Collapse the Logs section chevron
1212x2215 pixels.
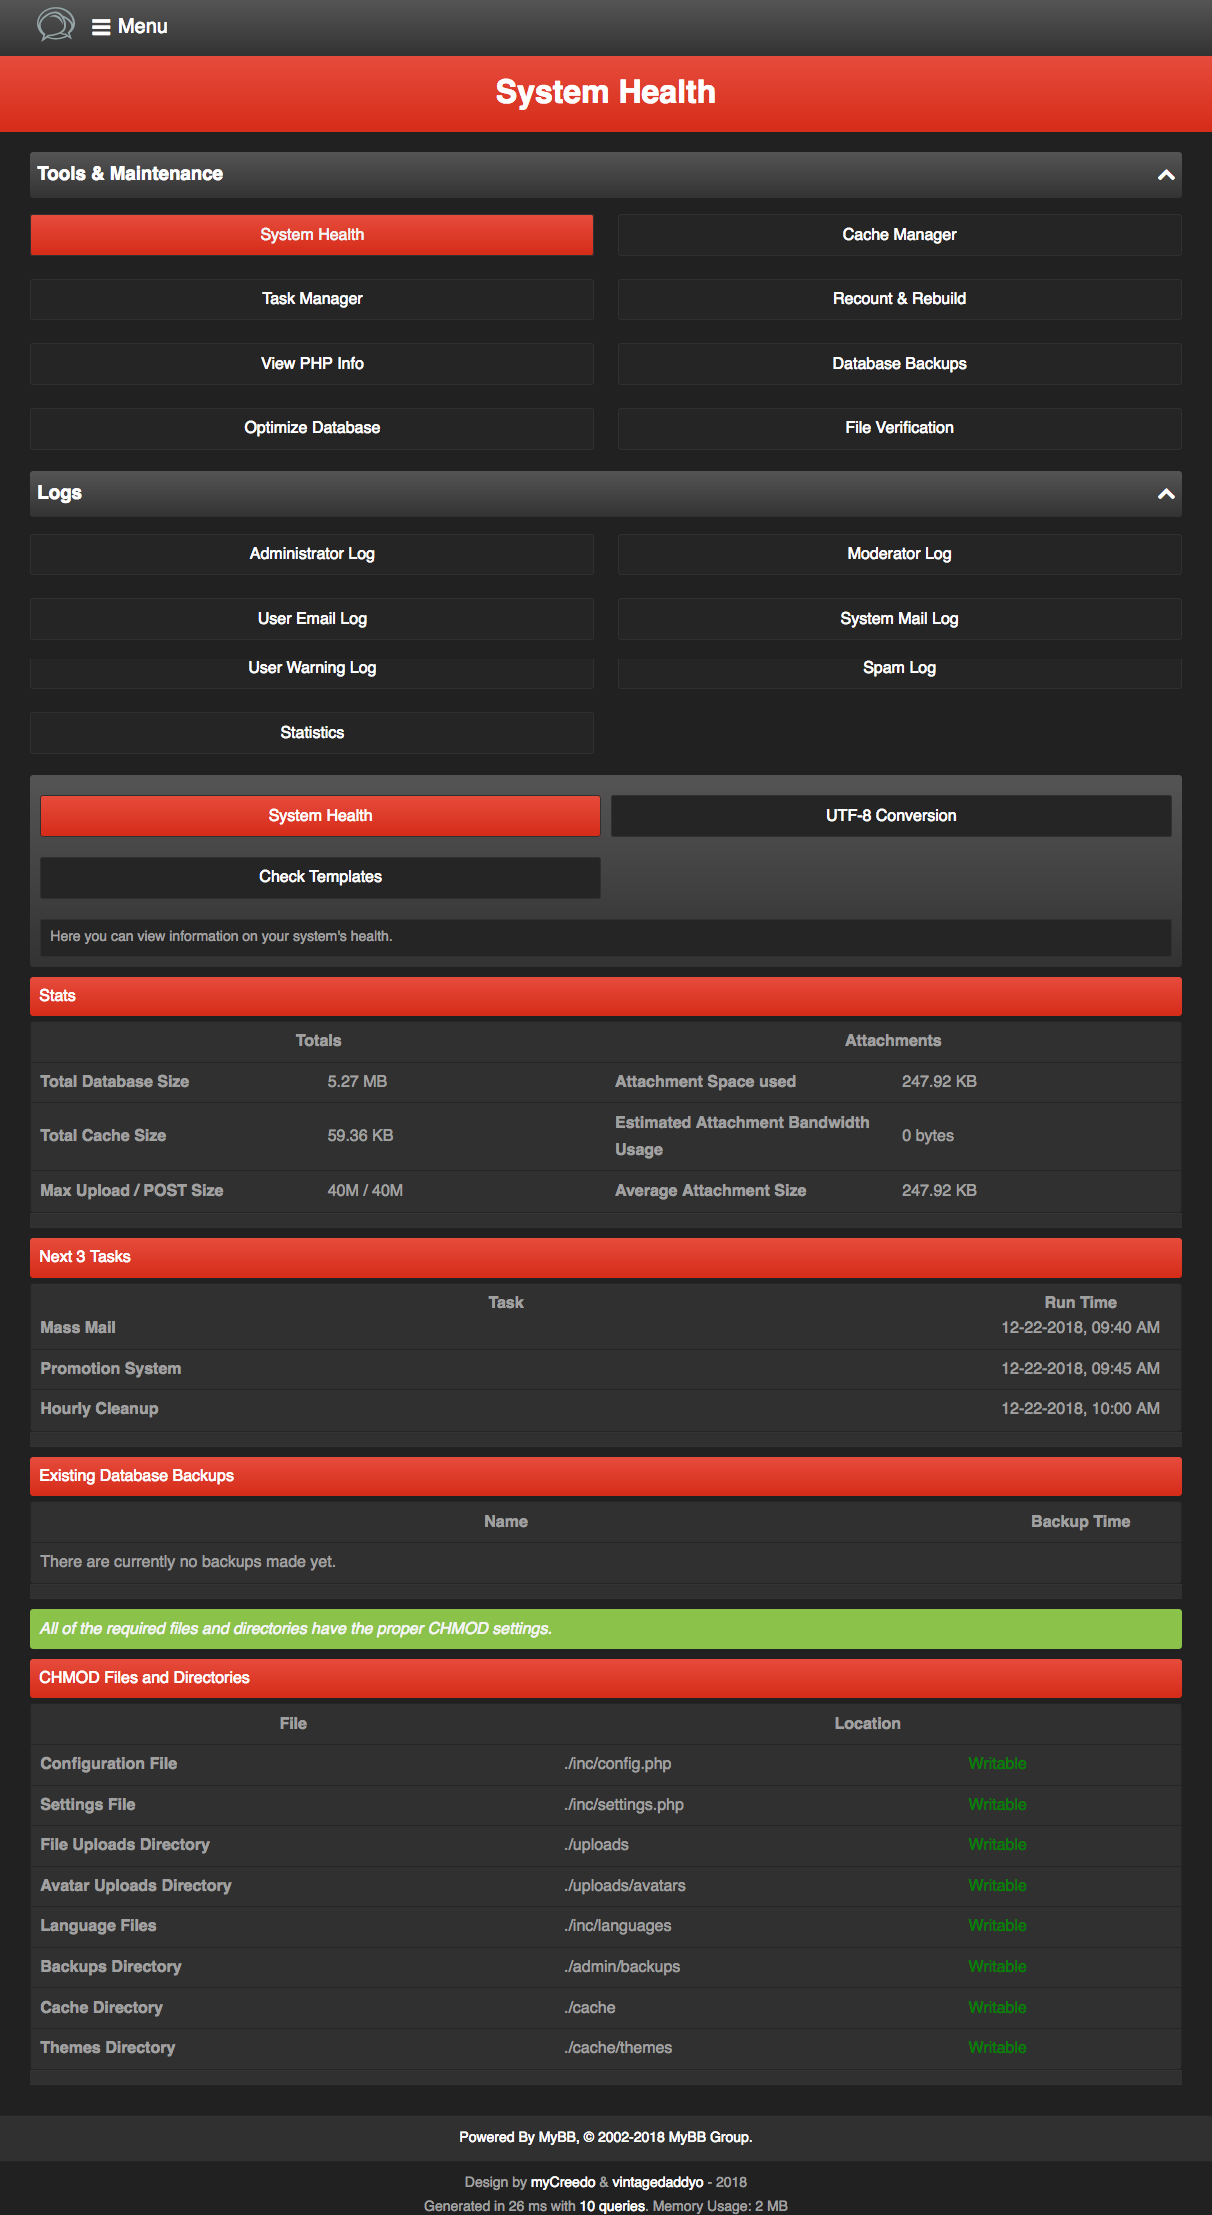(1165, 494)
